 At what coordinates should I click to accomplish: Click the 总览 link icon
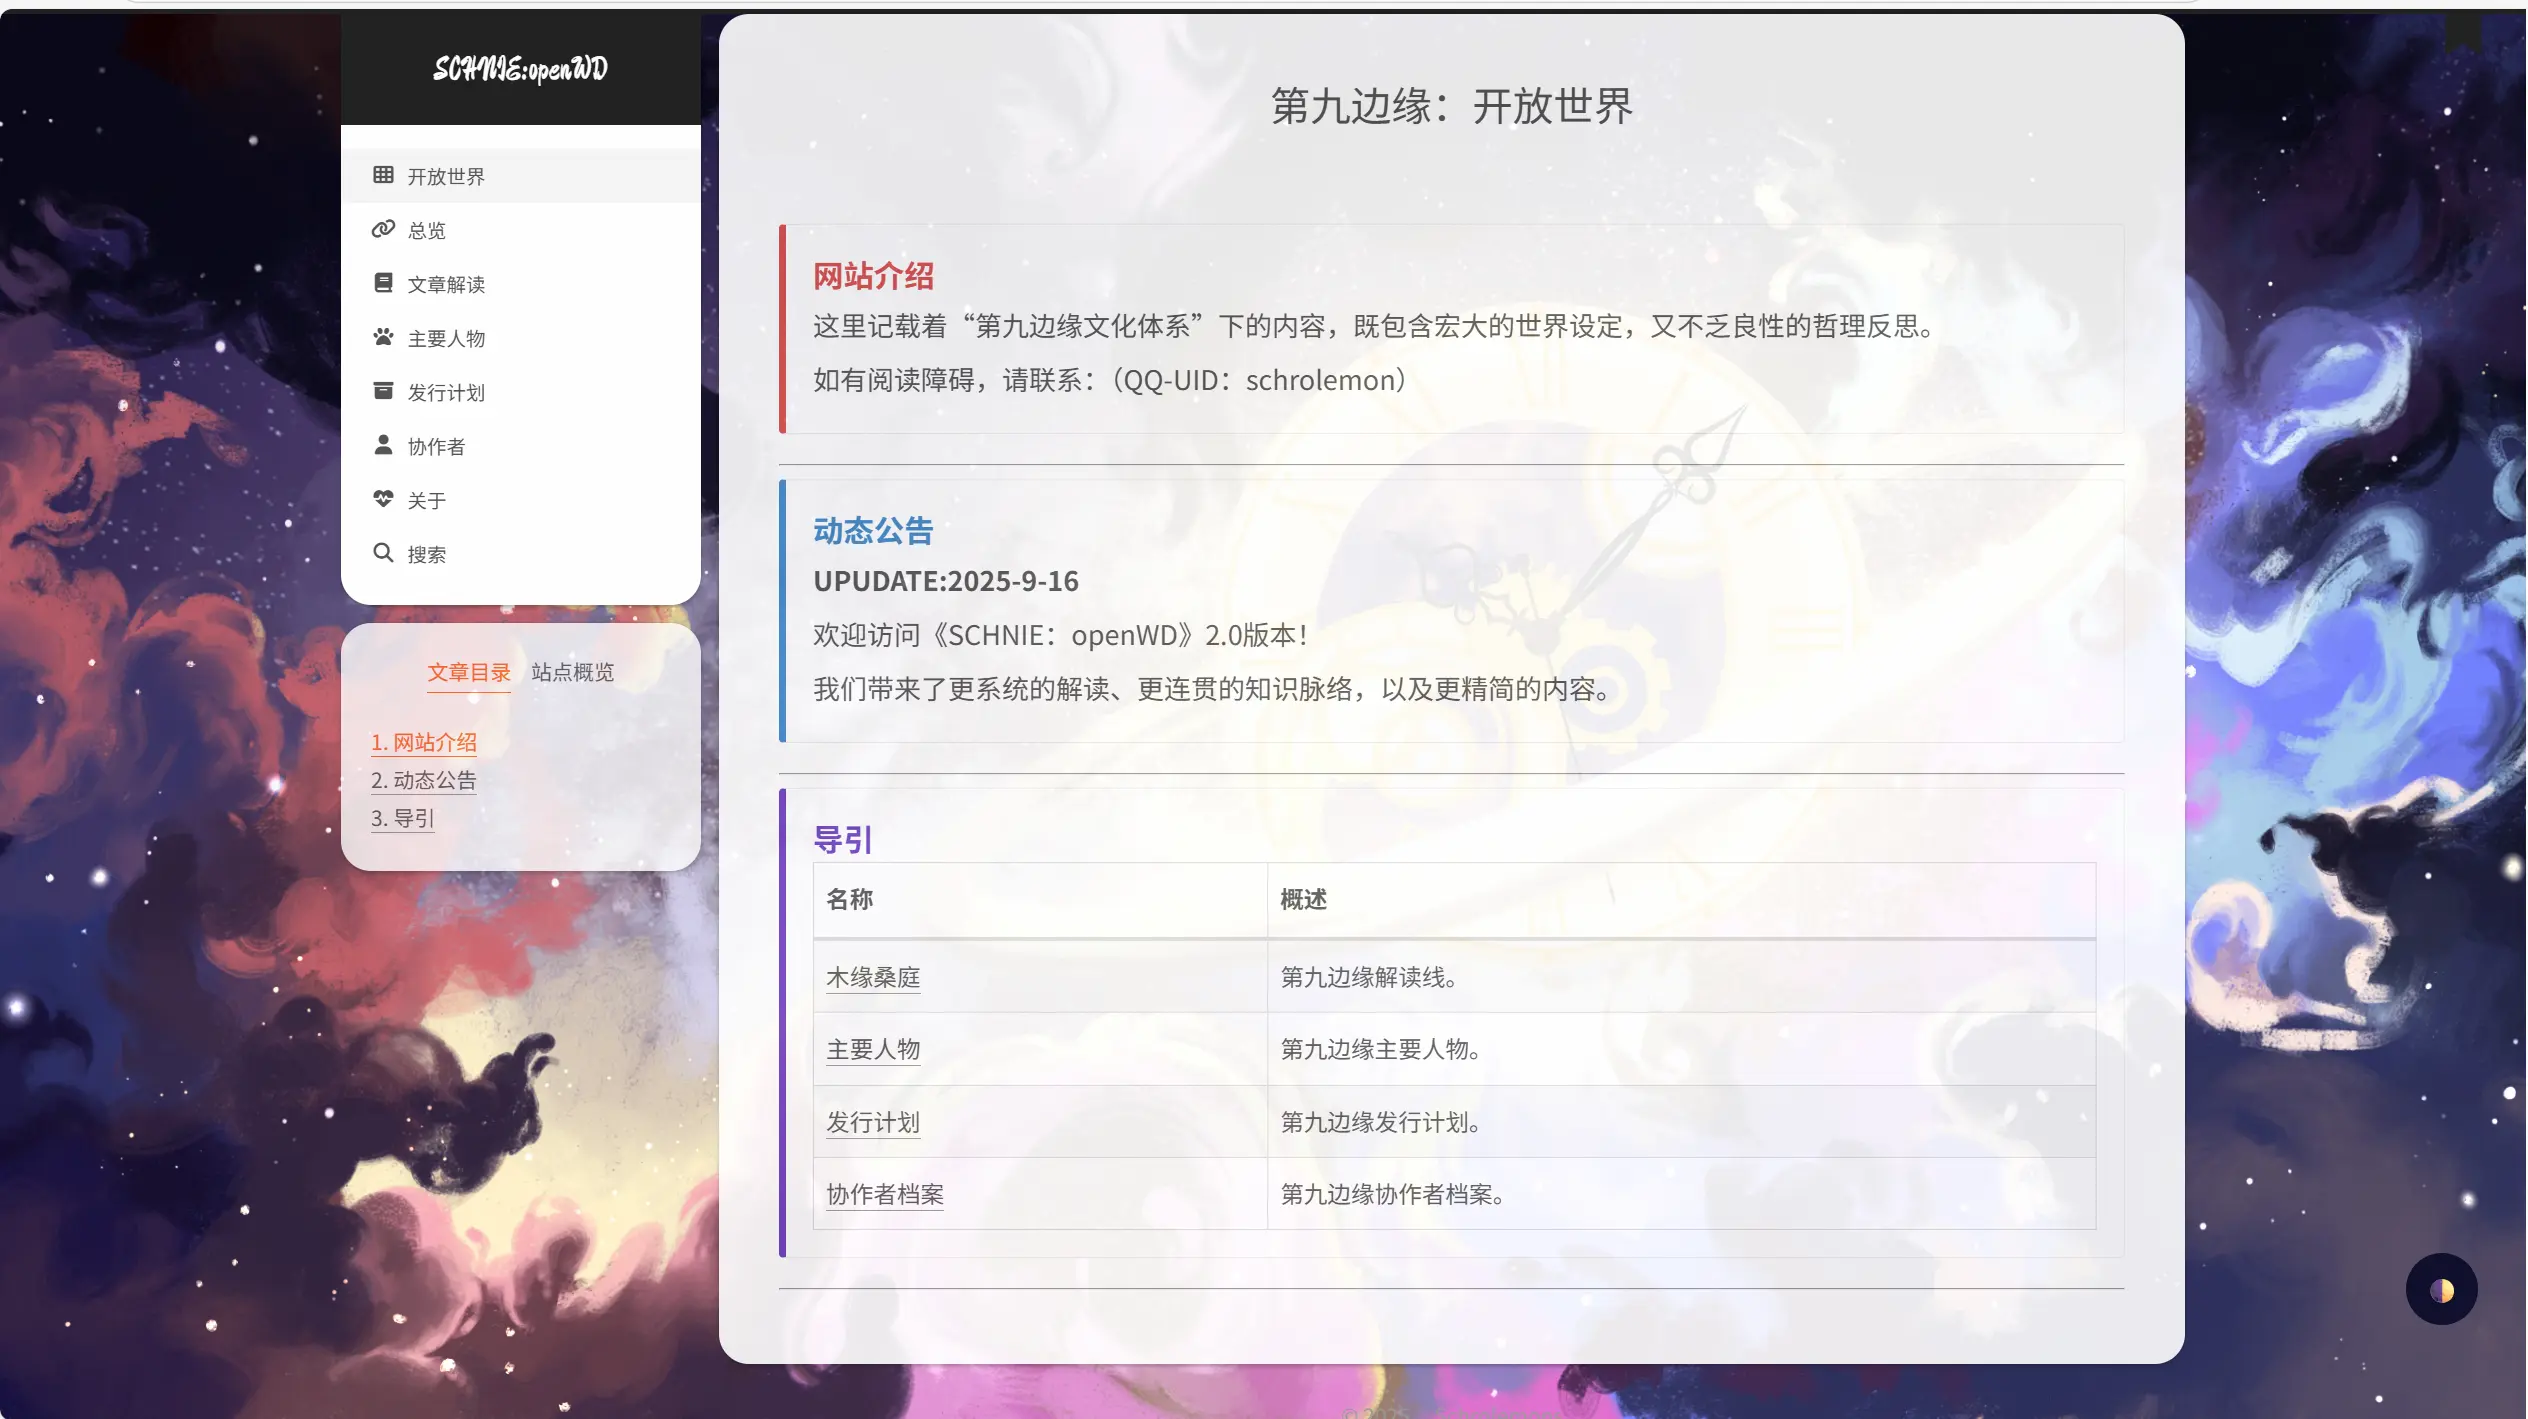click(383, 229)
